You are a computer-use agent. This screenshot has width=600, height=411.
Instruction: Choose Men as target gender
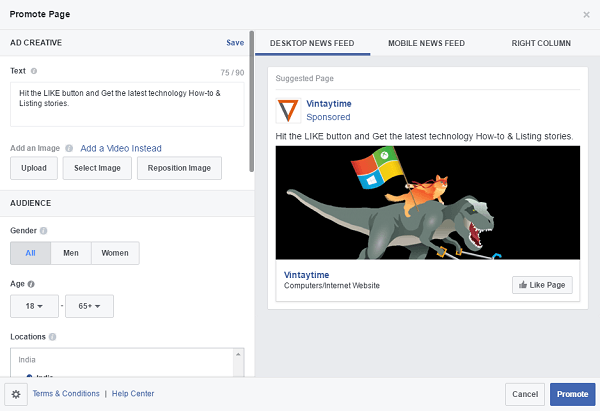tap(70, 253)
